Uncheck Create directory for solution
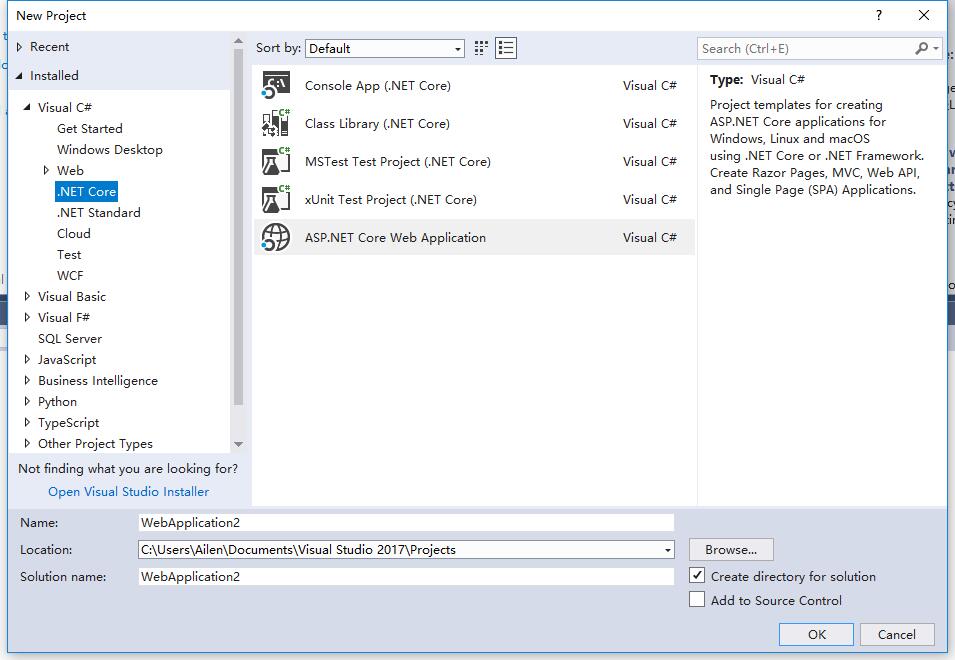Viewport: 955px width, 660px height. tap(697, 575)
